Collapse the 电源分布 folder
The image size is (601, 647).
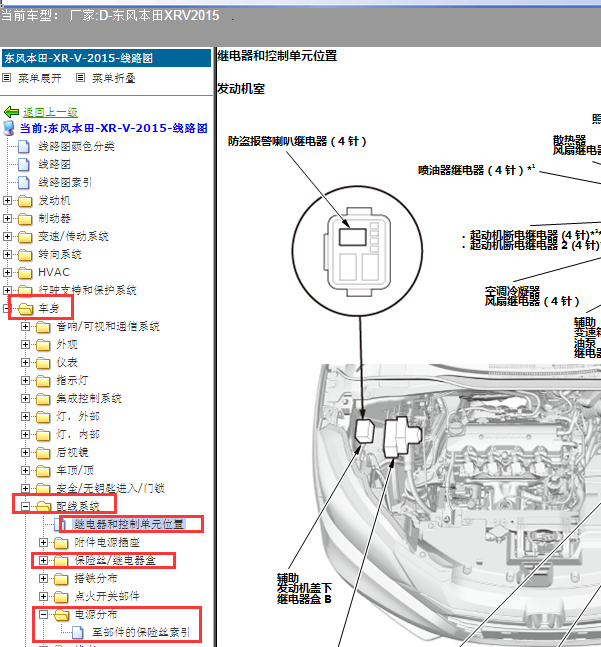click(43, 614)
